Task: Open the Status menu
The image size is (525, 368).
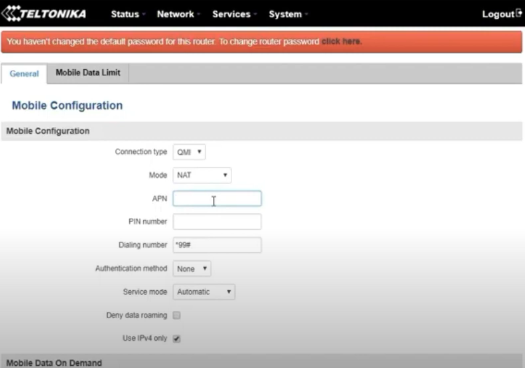Action: (125, 14)
